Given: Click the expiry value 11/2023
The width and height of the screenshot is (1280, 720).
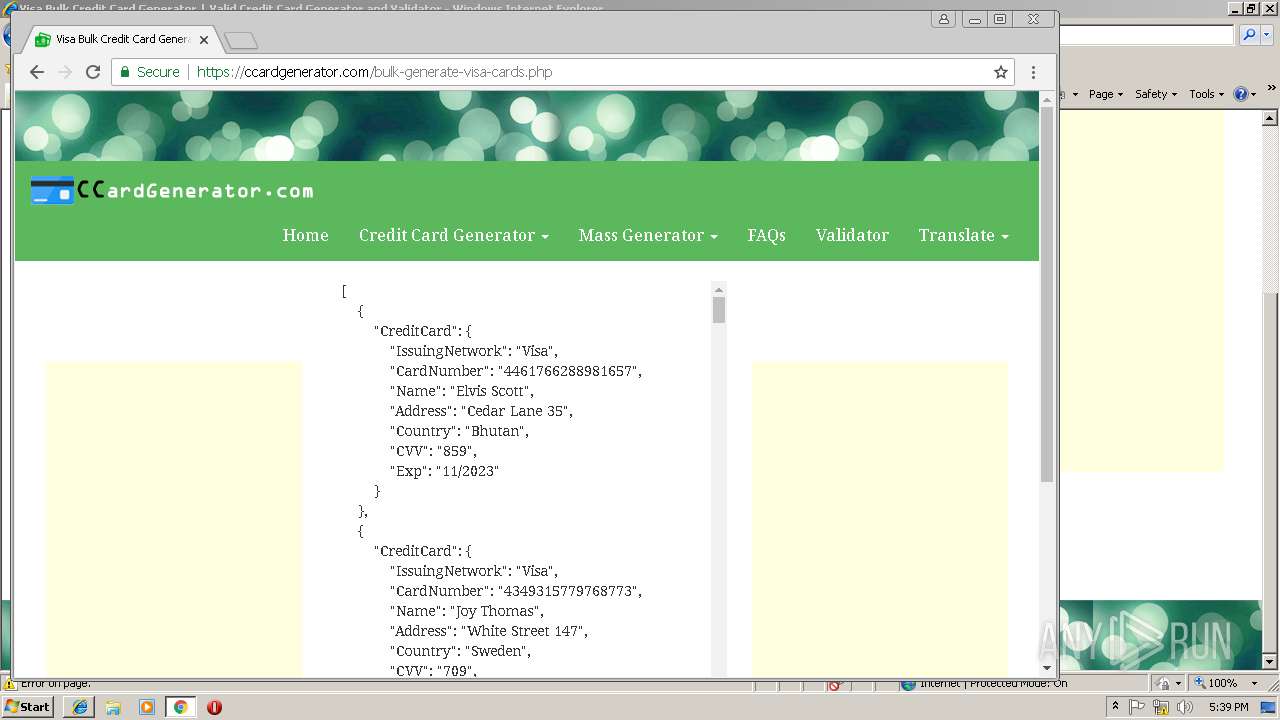Looking at the screenshot, I should 466,471.
